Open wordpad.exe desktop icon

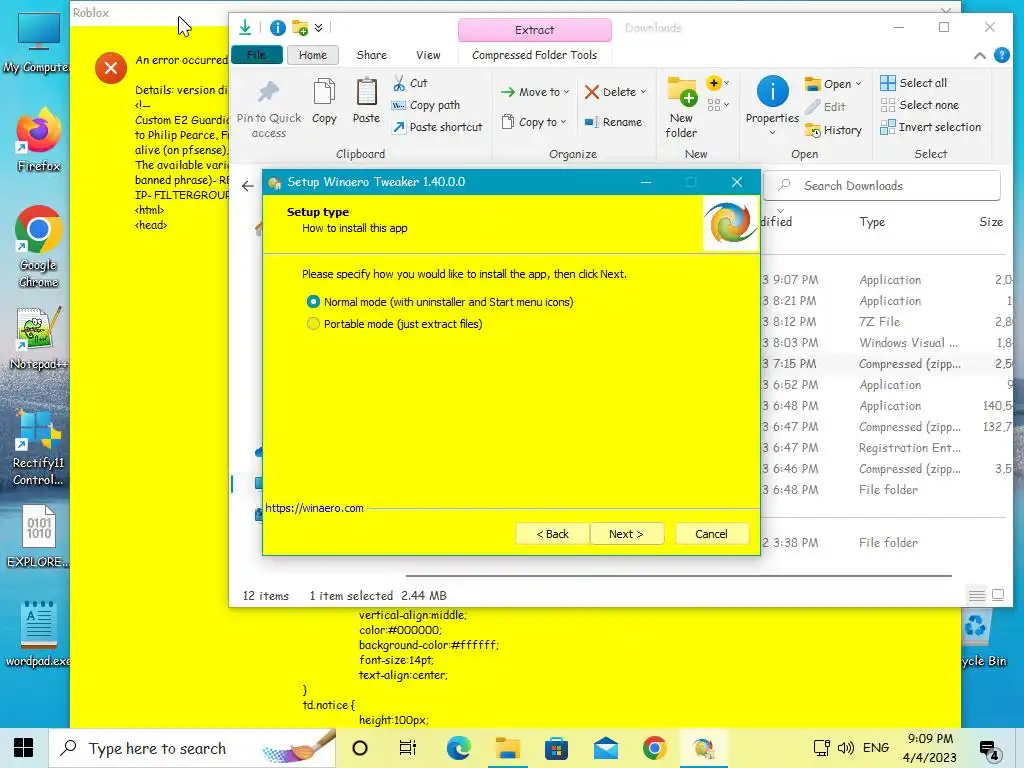point(39,633)
